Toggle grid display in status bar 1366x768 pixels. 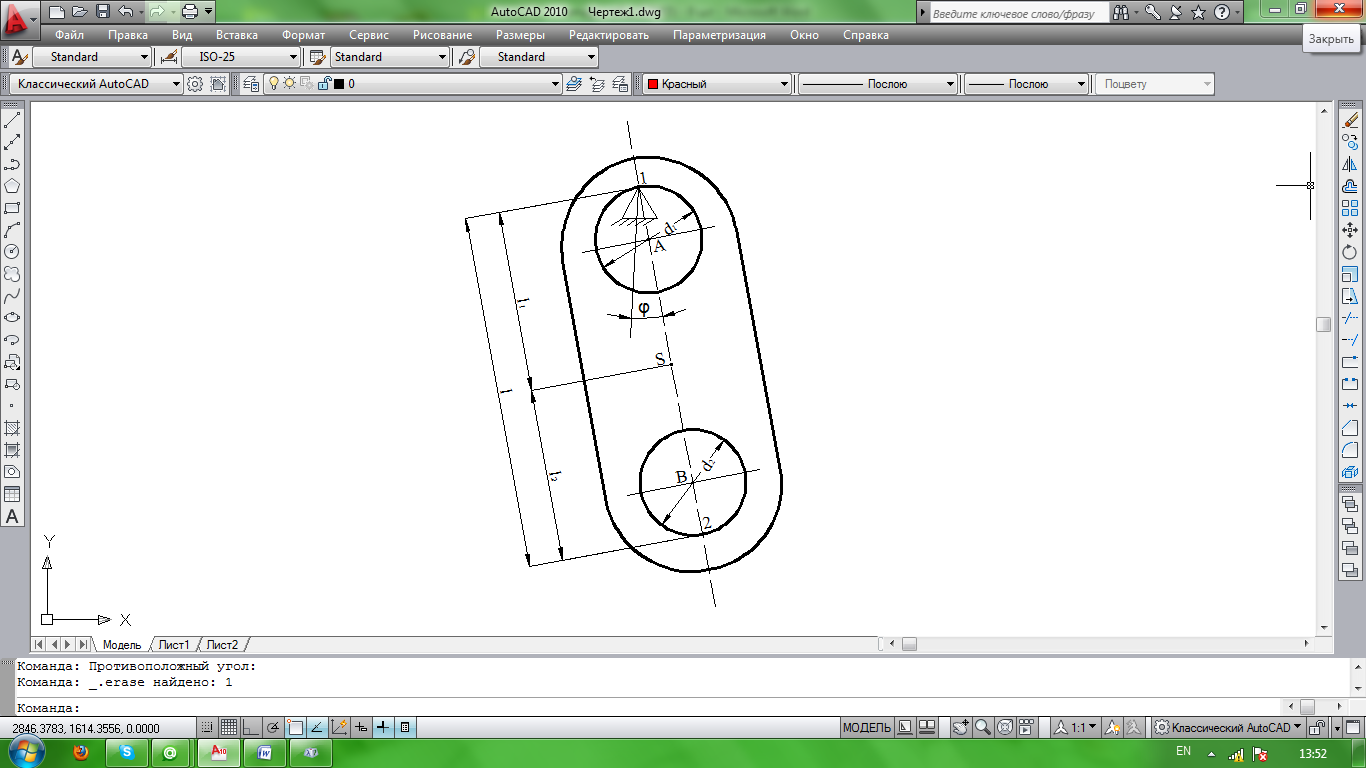point(229,728)
